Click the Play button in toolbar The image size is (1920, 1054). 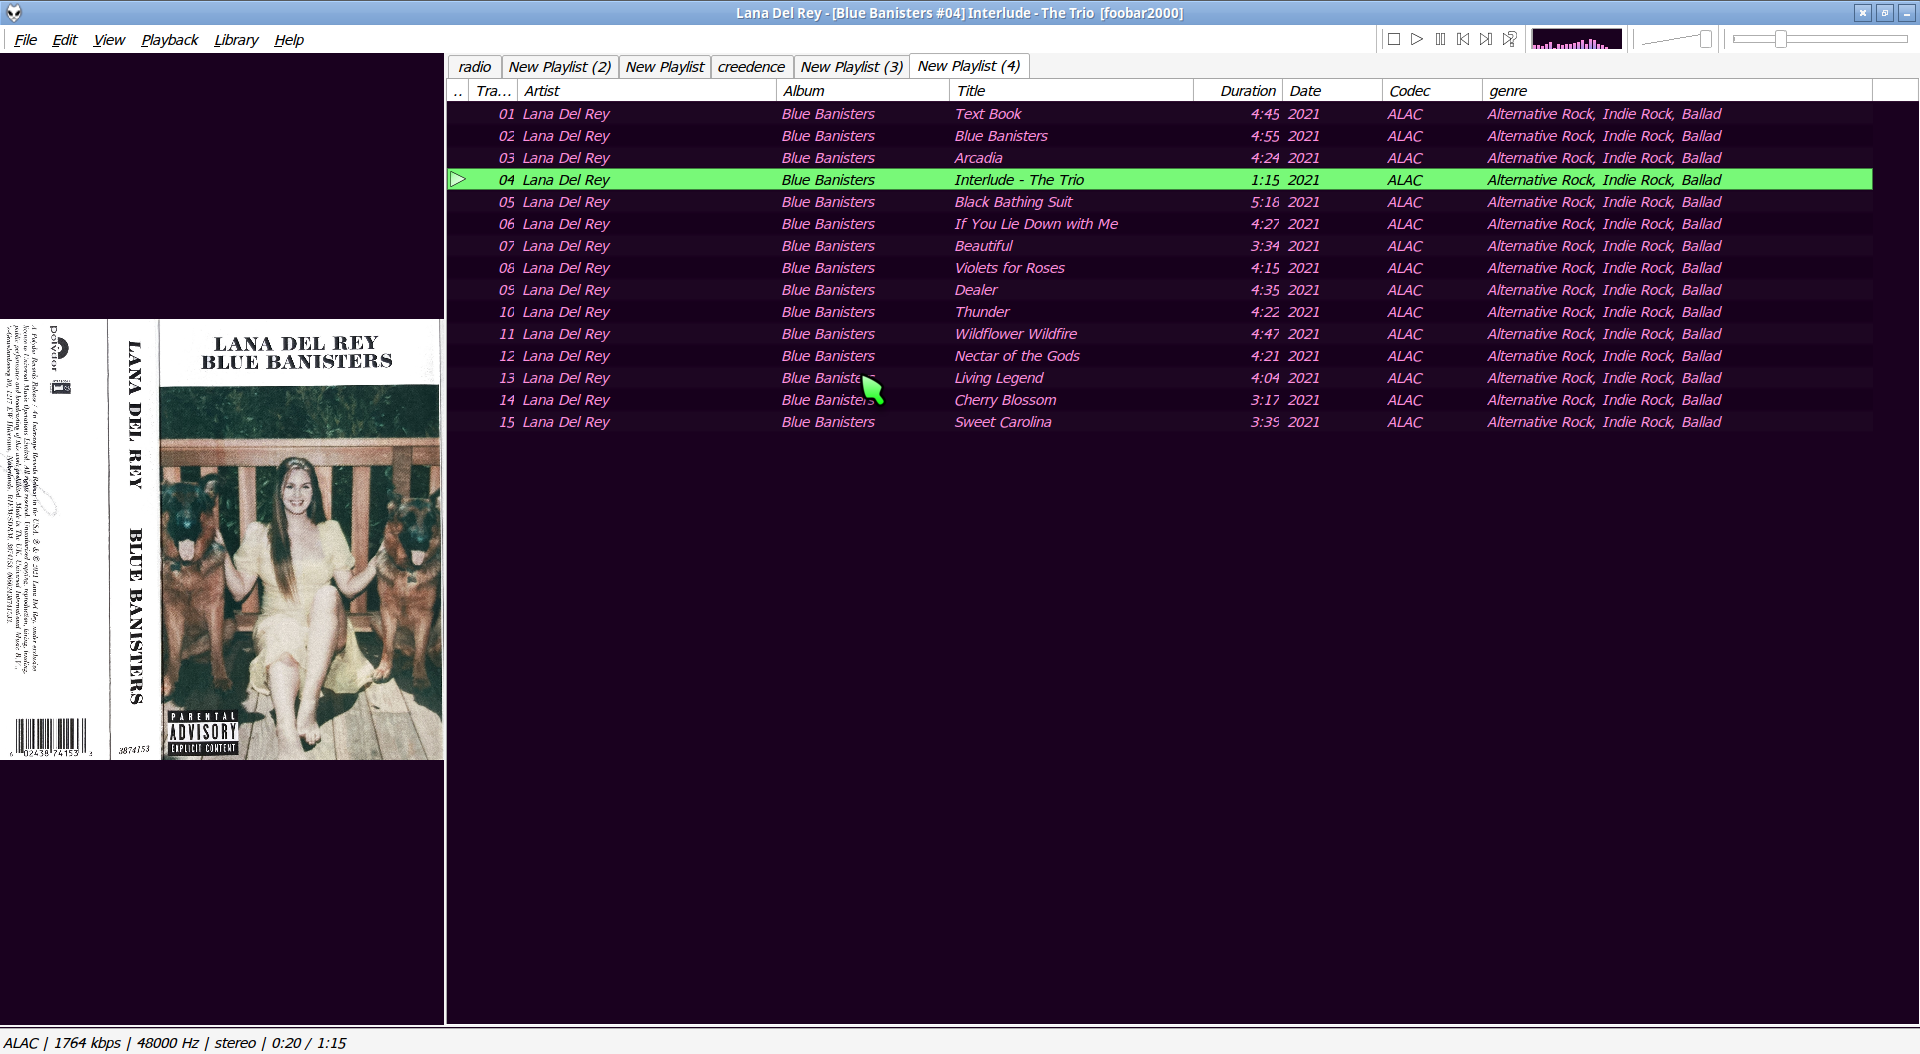[x=1417, y=39]
